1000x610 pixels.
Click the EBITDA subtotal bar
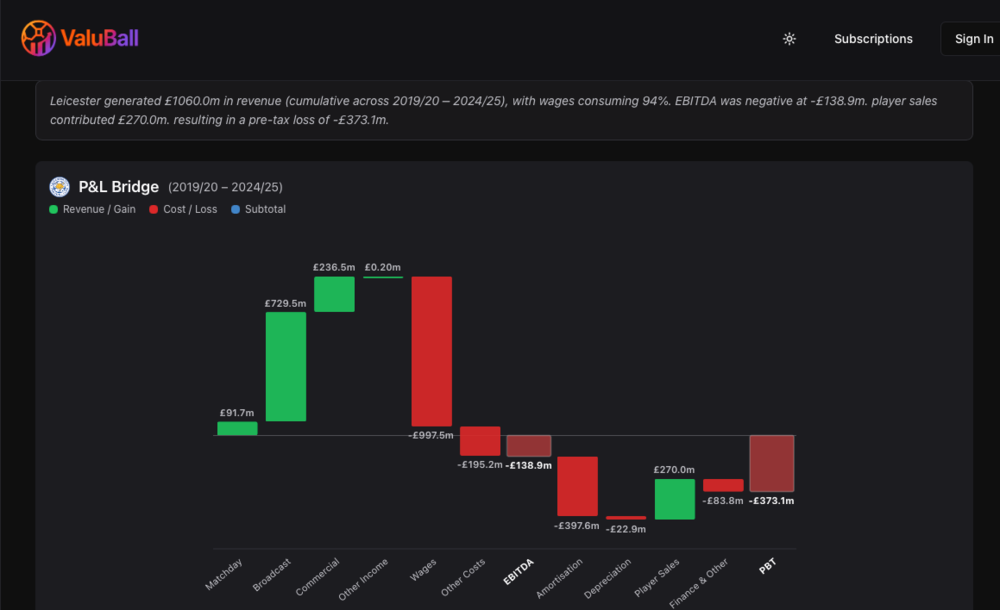529,445
